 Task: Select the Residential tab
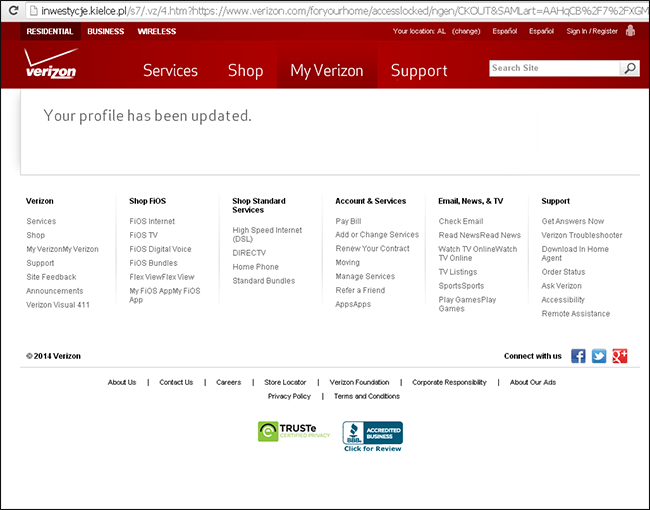tap(50, 32)
